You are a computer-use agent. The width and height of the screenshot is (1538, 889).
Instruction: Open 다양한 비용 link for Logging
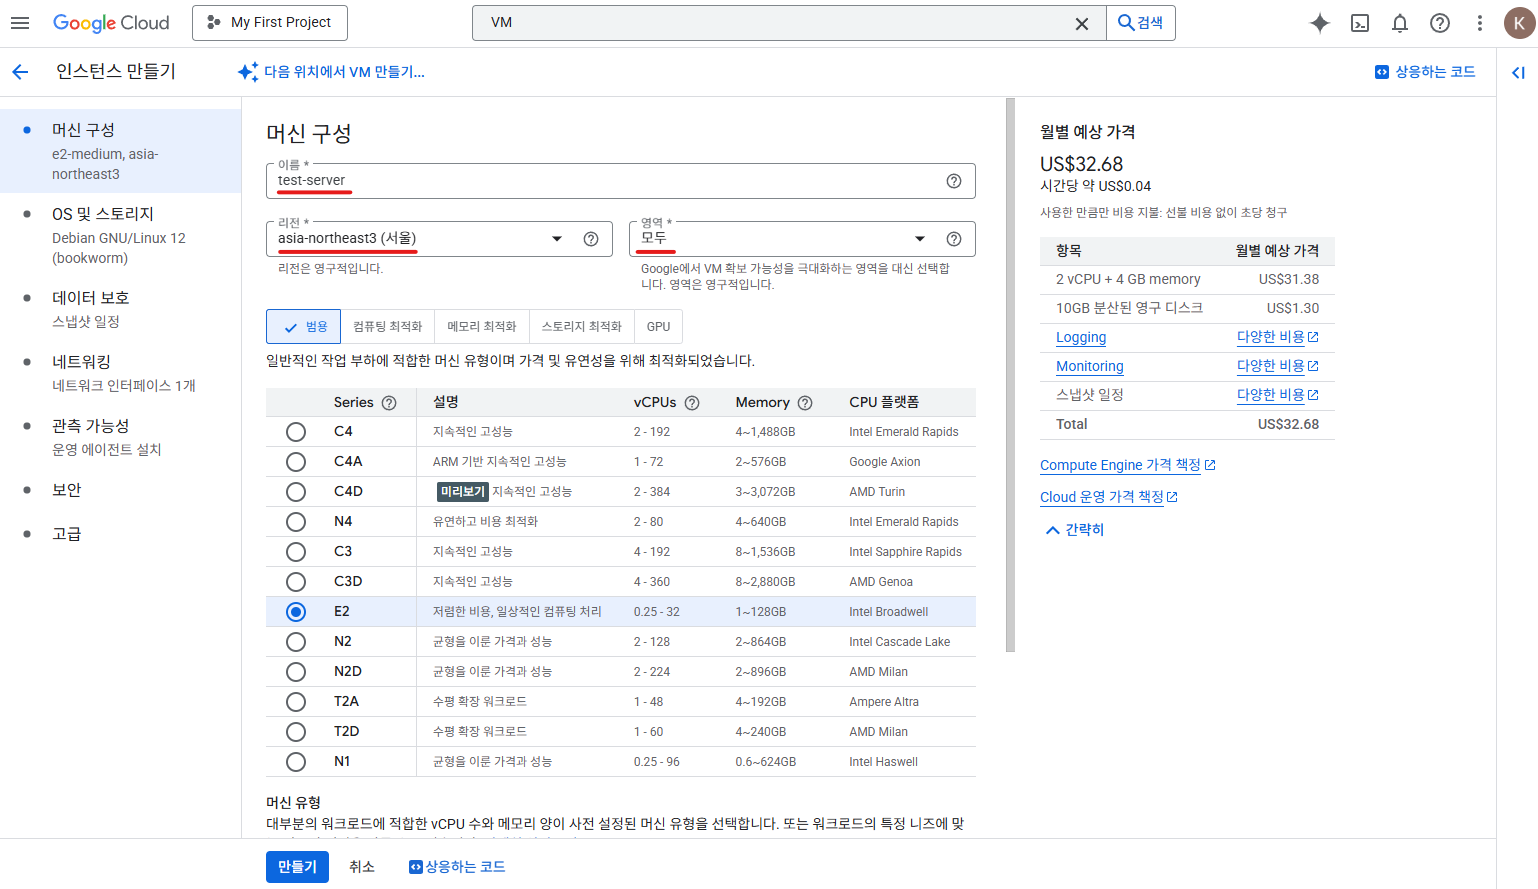[x=1278, y=338]
